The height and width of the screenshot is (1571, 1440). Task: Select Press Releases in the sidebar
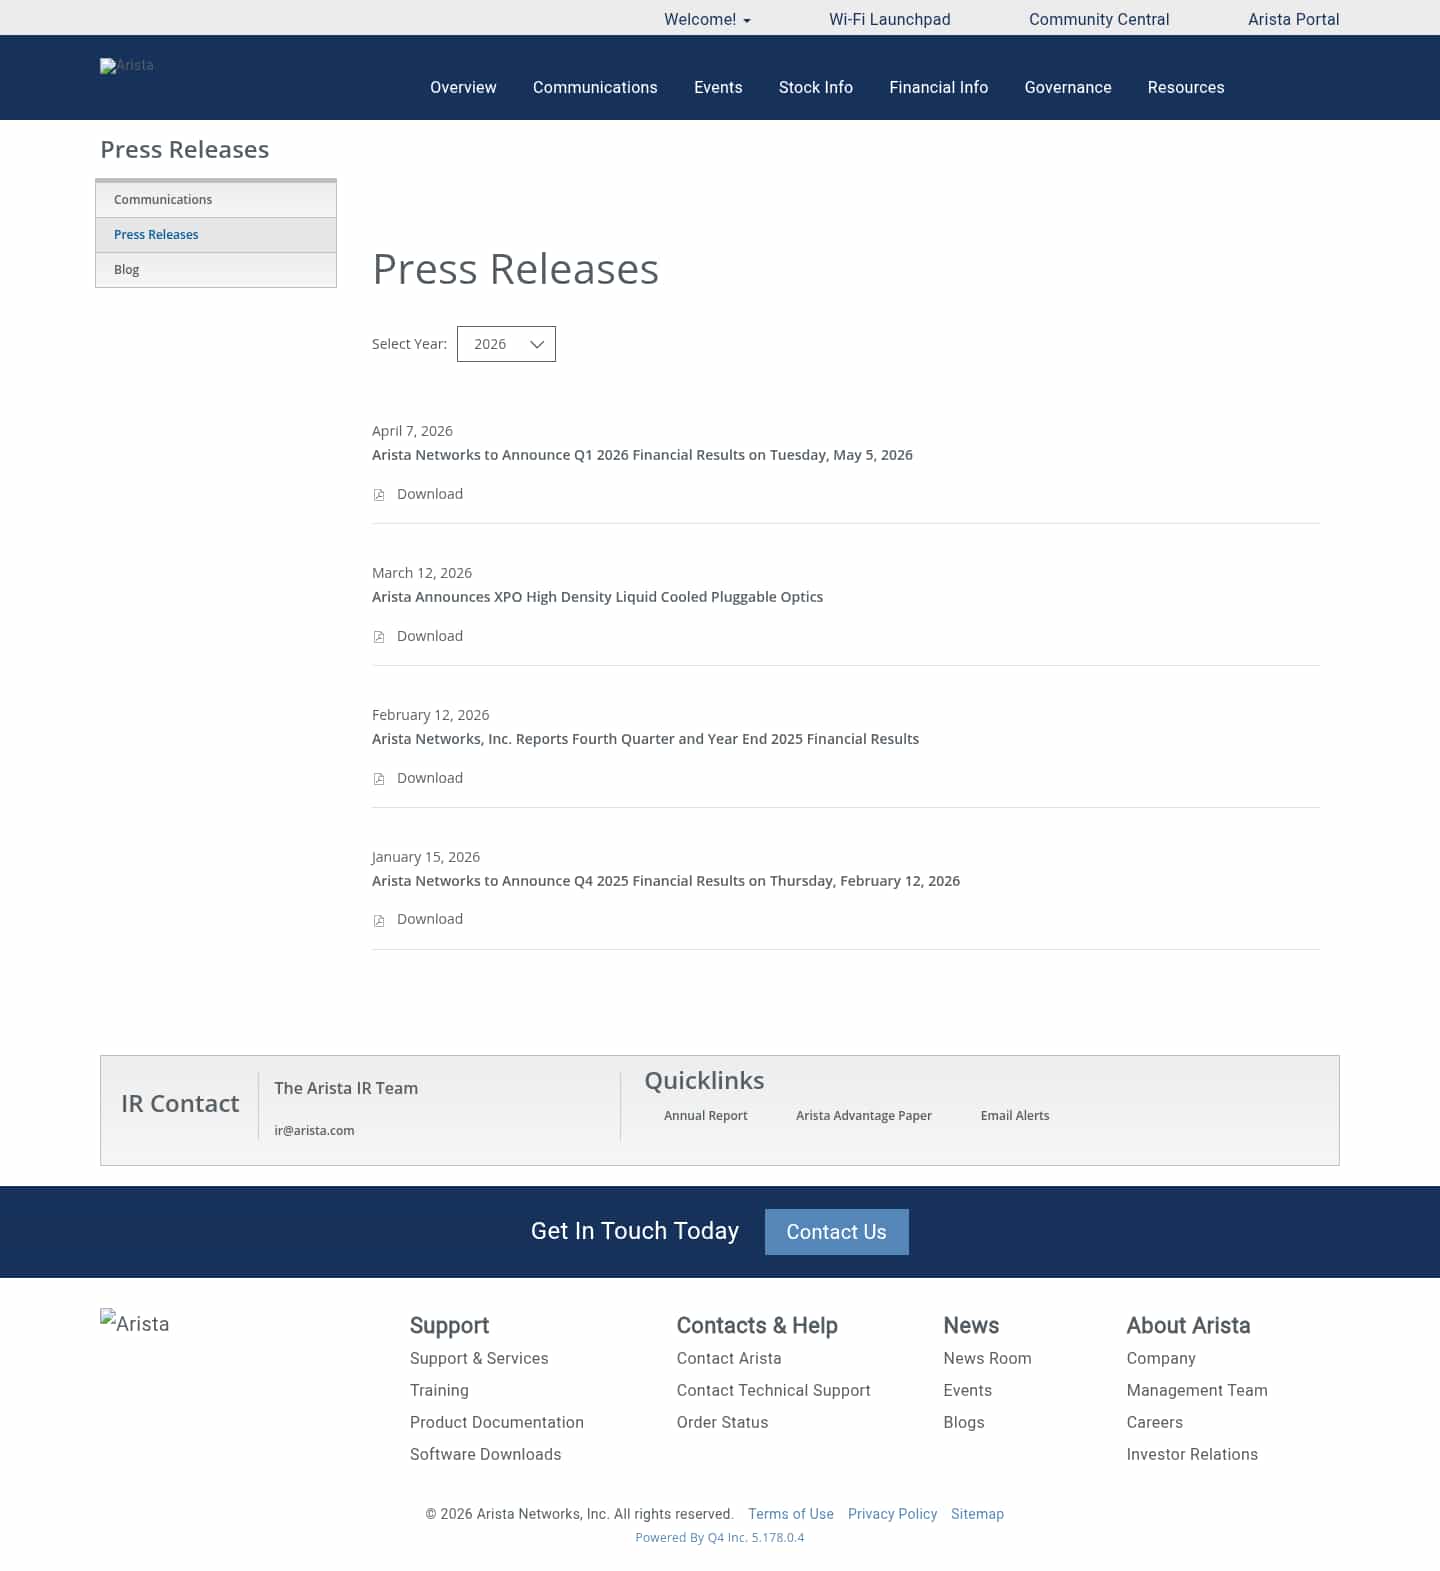[216, 235]
